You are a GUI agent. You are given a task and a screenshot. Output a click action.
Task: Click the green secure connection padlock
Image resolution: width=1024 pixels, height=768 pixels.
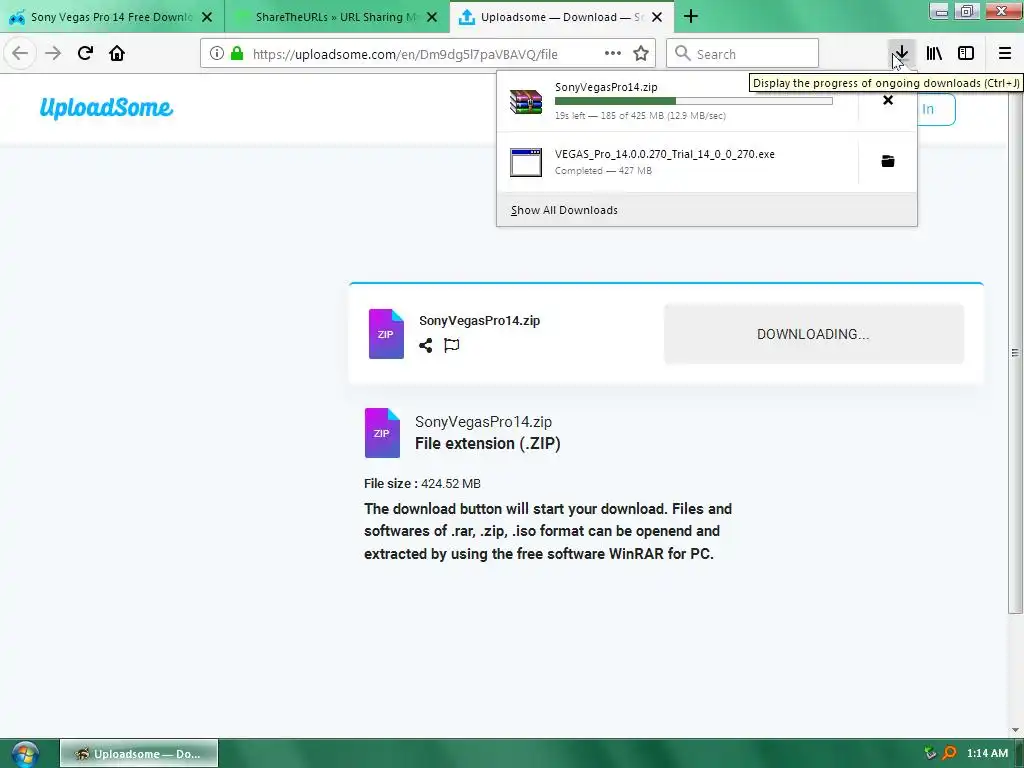[237, 54]
